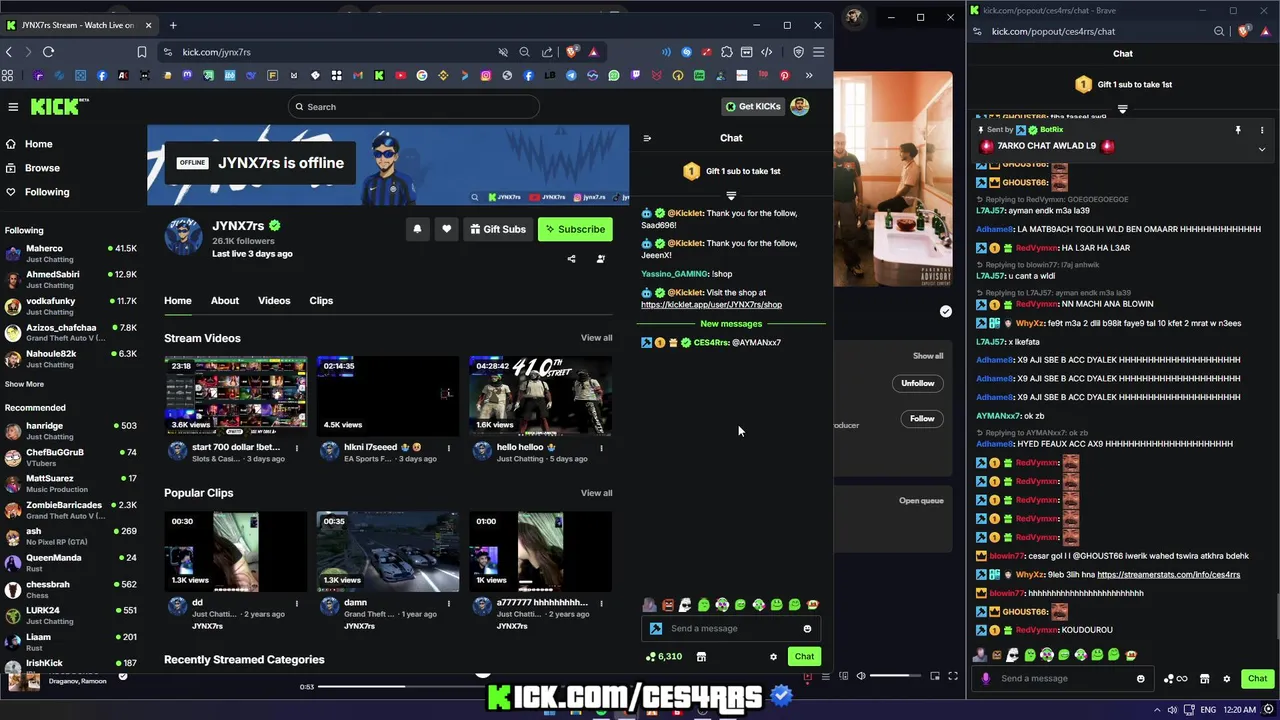Show more hidden bookmarks chevron

(809, 75)
